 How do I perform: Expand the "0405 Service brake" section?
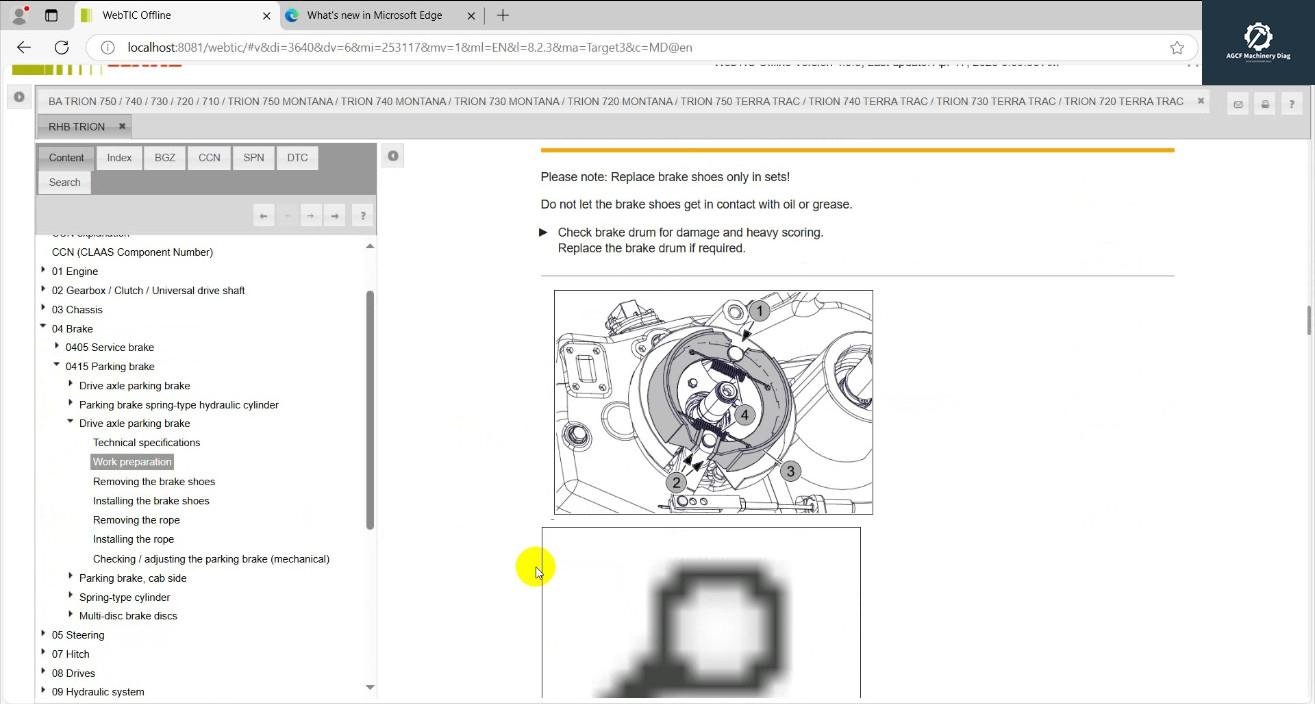(x=56, y=346)
